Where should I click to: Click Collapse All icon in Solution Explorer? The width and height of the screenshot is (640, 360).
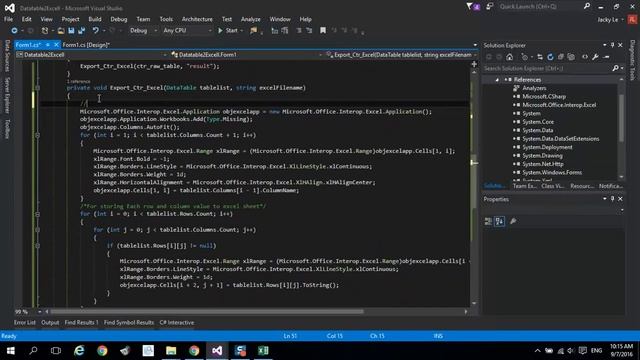(x=561, y=57)
